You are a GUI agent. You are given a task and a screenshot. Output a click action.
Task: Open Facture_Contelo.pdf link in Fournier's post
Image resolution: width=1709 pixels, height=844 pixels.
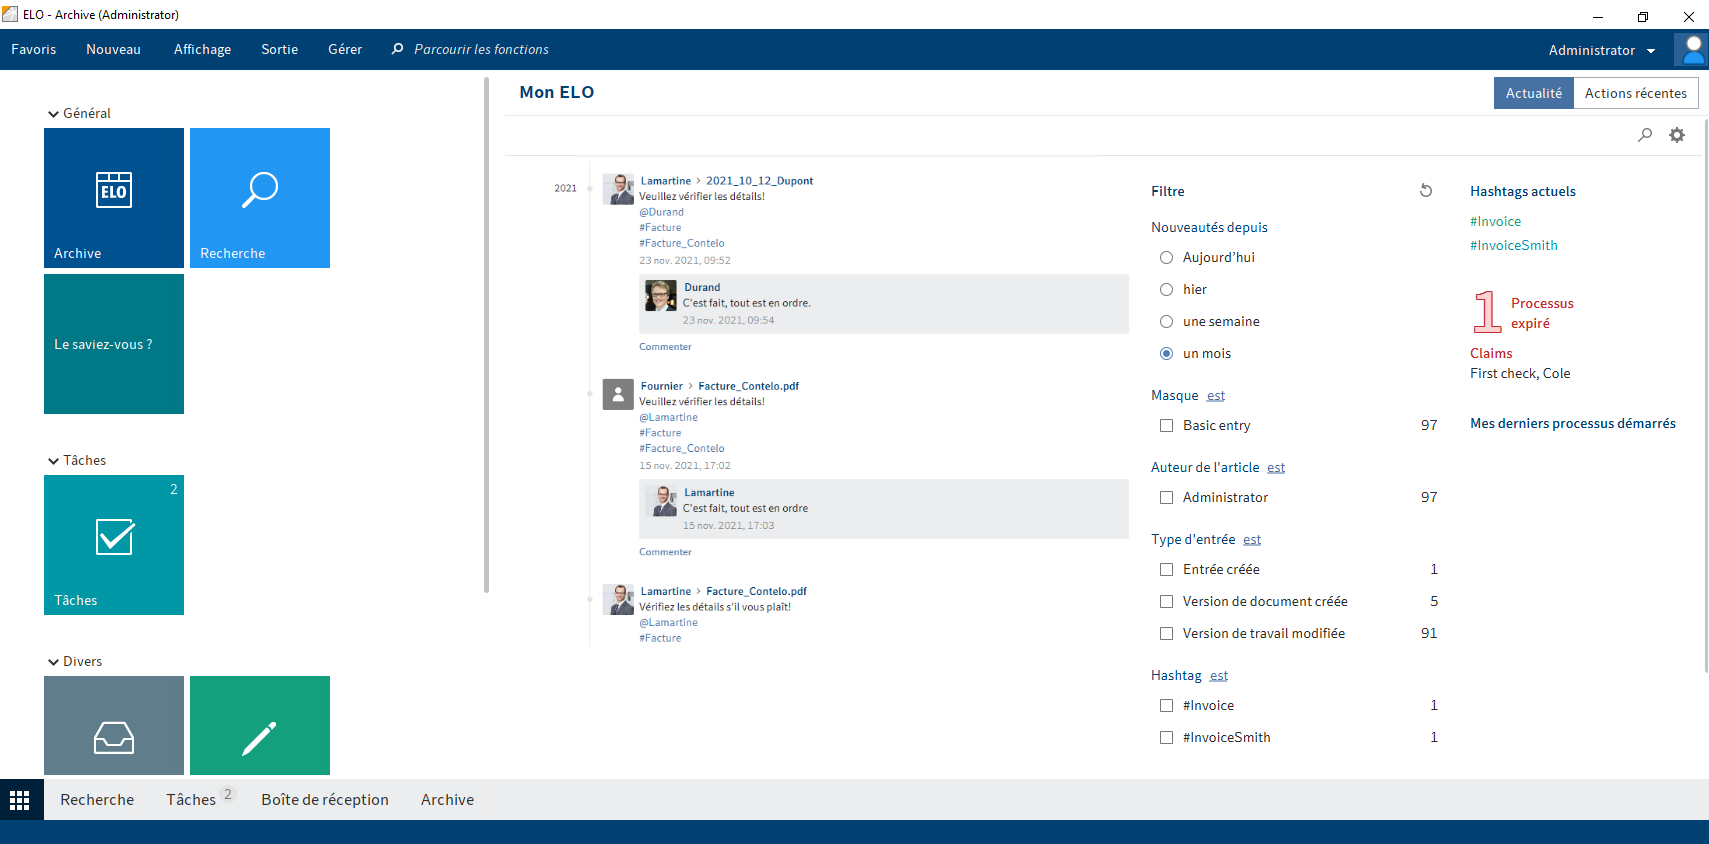748,386
